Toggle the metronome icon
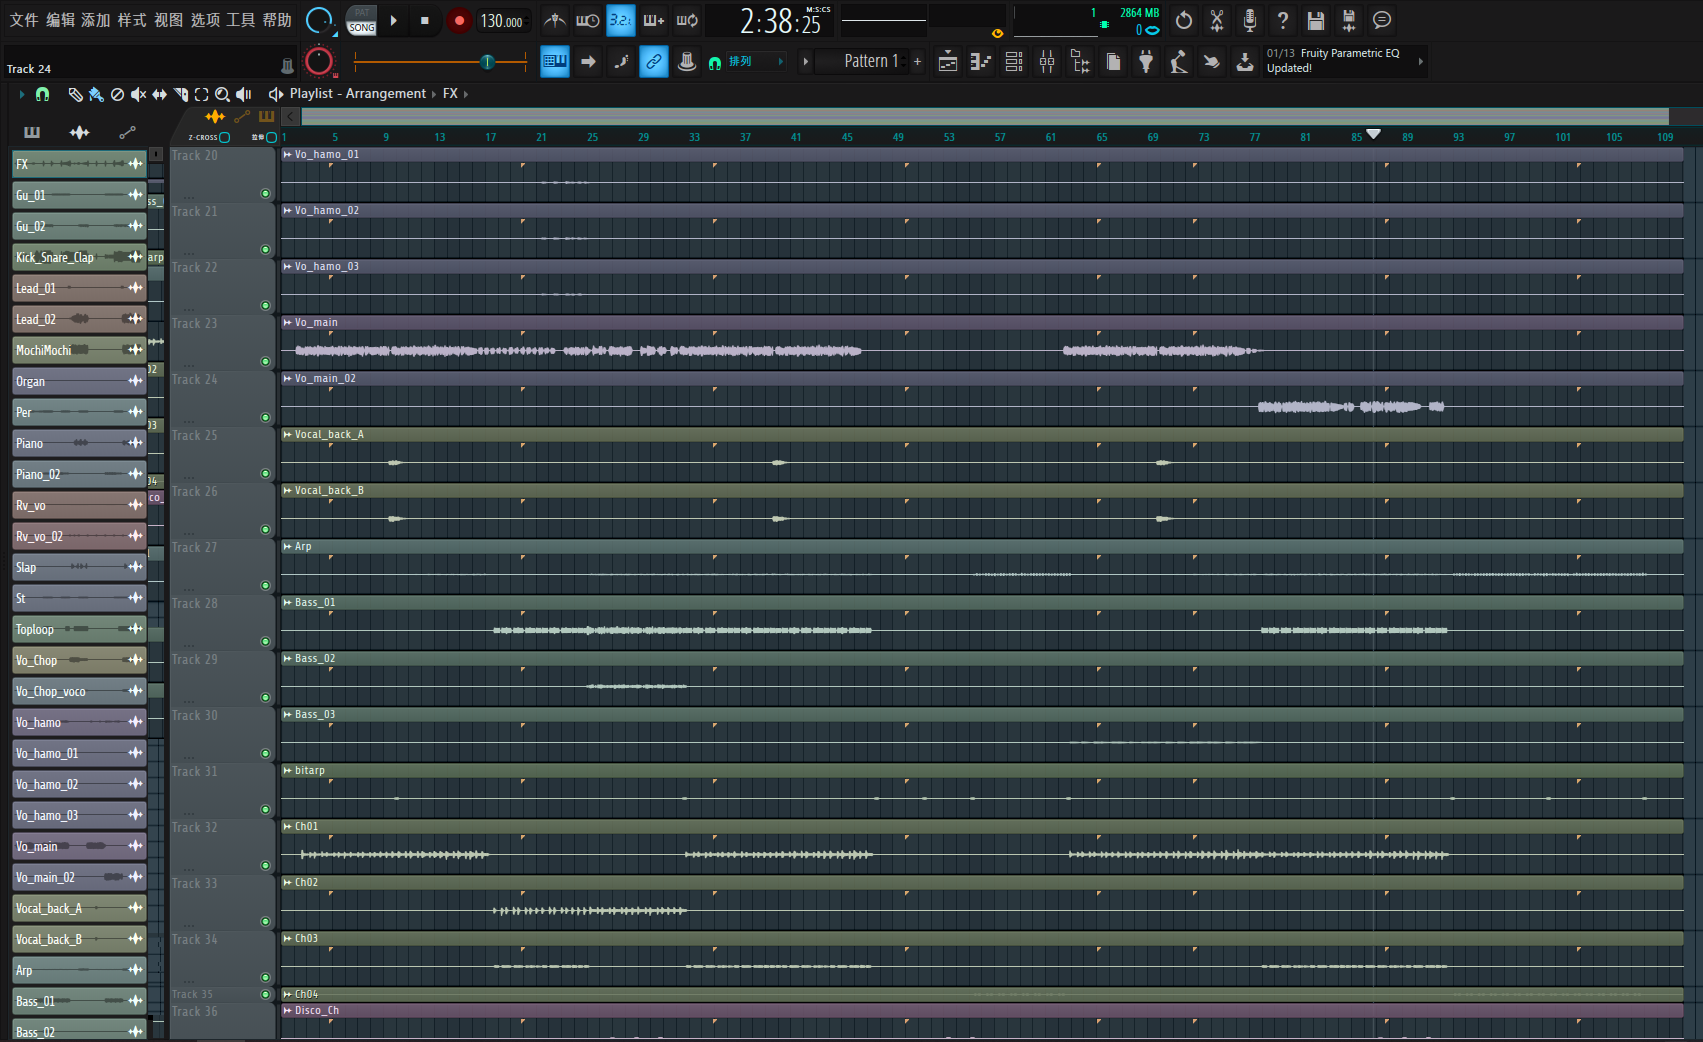 [555, 20]
